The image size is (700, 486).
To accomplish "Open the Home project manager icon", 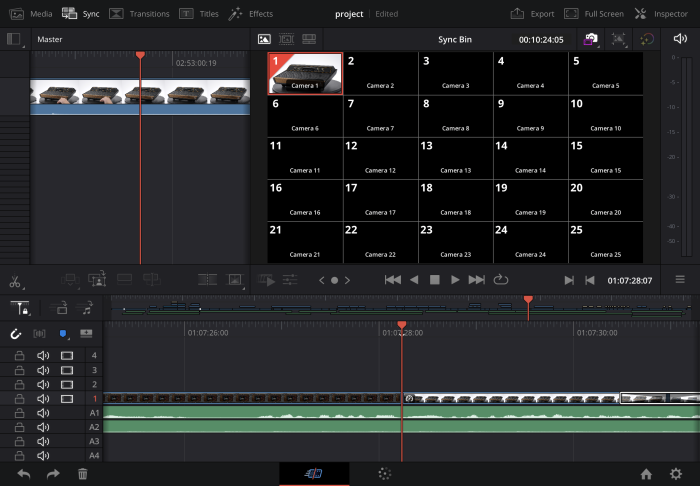I will pos(646,474).
